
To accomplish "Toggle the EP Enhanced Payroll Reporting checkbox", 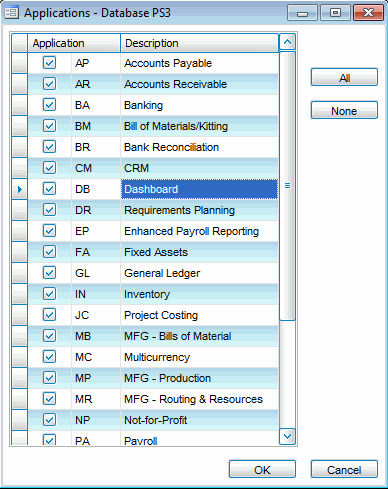I will pos(49,231).
